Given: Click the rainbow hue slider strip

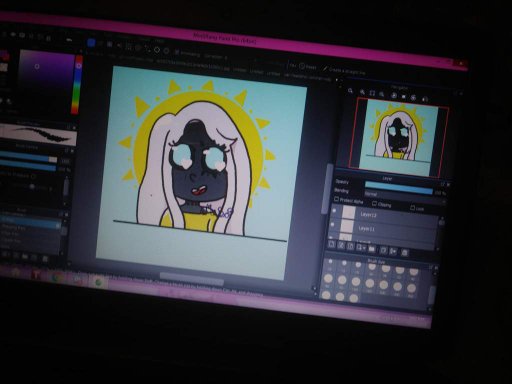Looking at the screenshot, I should (76, 85).
